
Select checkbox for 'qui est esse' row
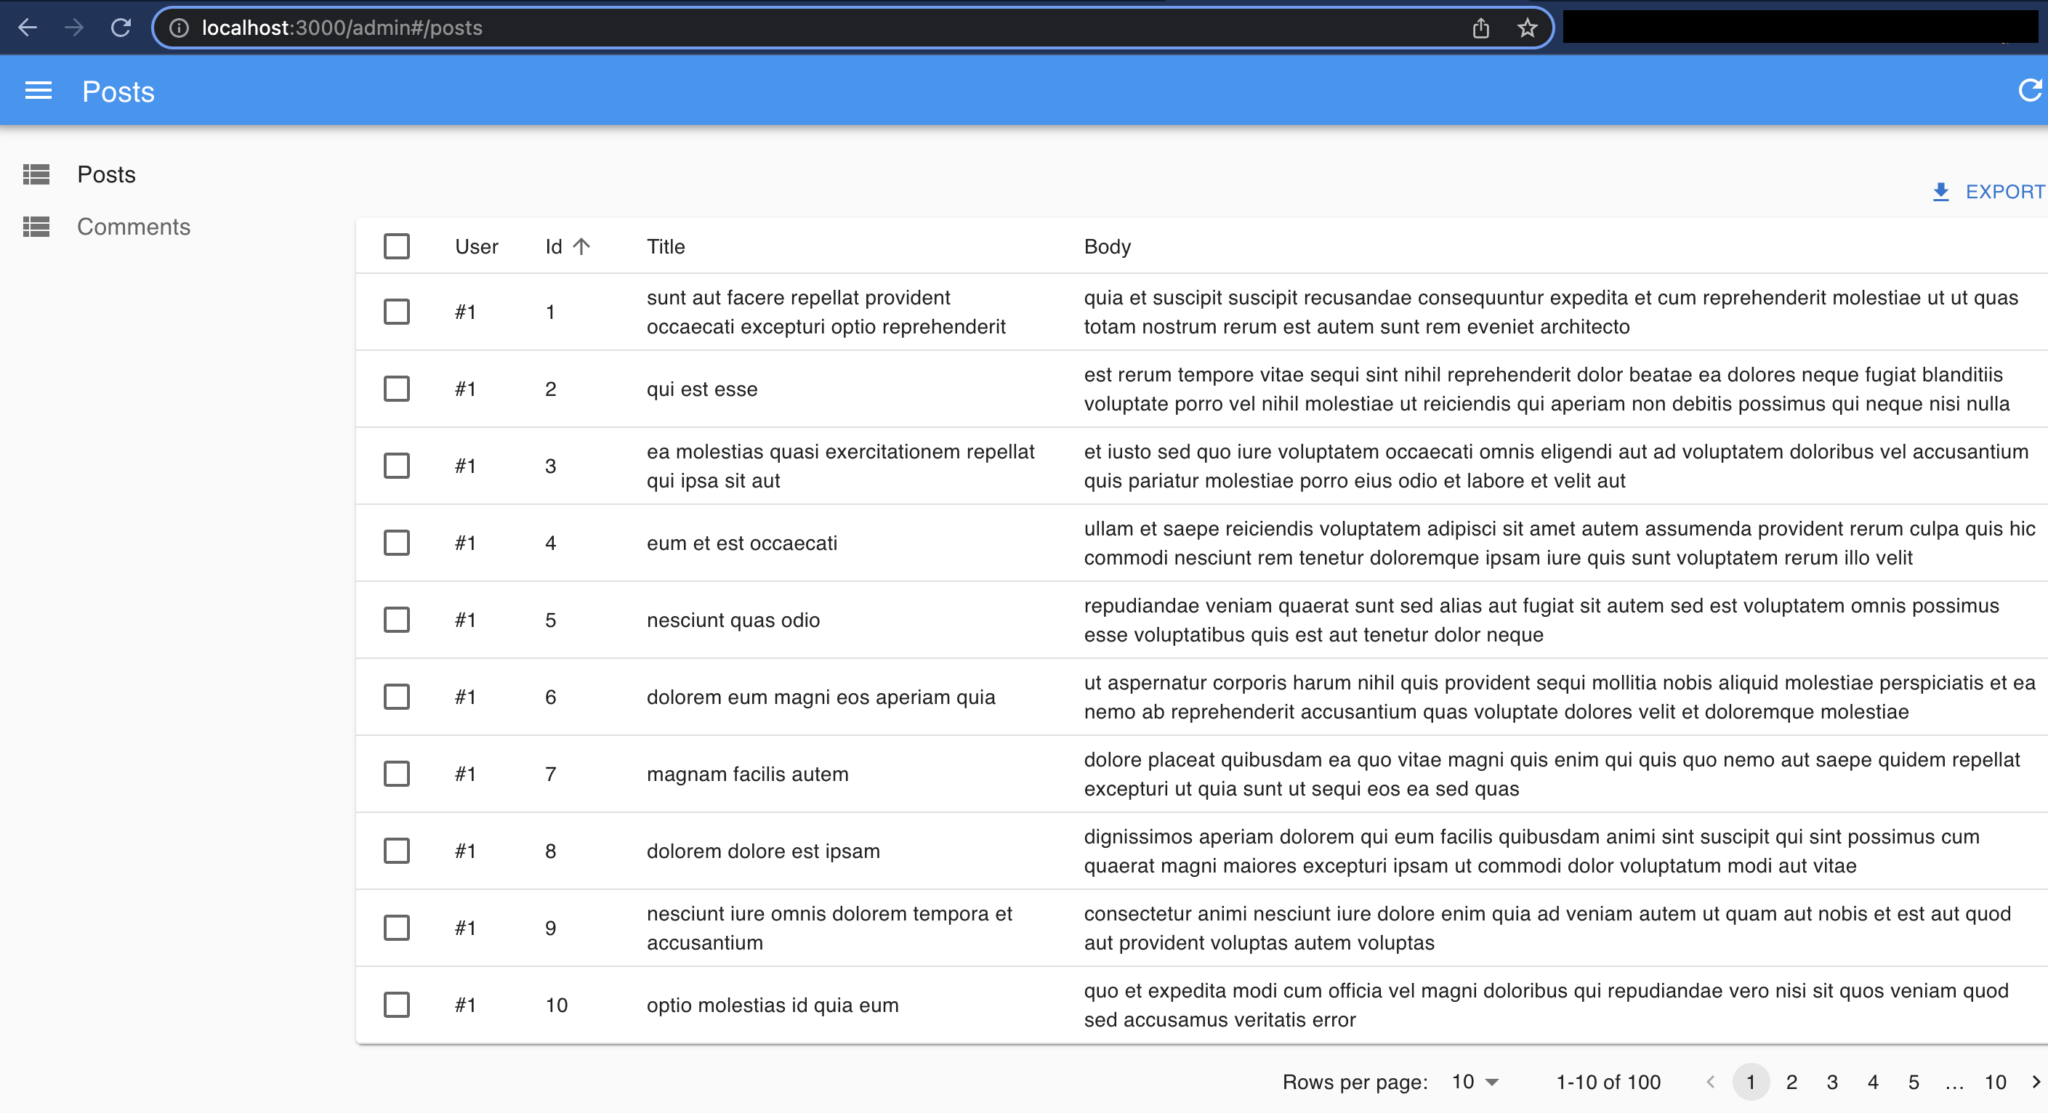coord(397,389)
